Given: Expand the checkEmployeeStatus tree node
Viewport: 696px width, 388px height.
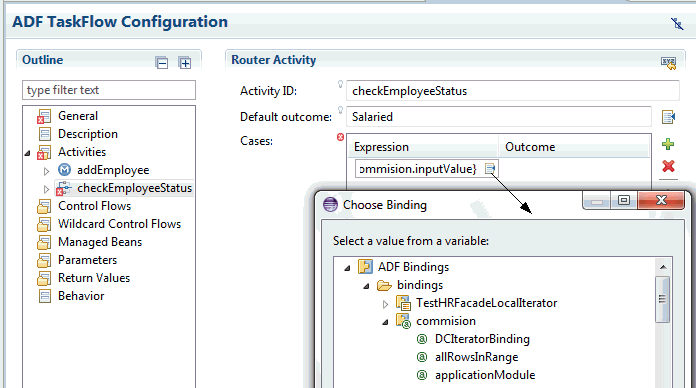Looking at the screenshot, I should (x=46, y=189).
